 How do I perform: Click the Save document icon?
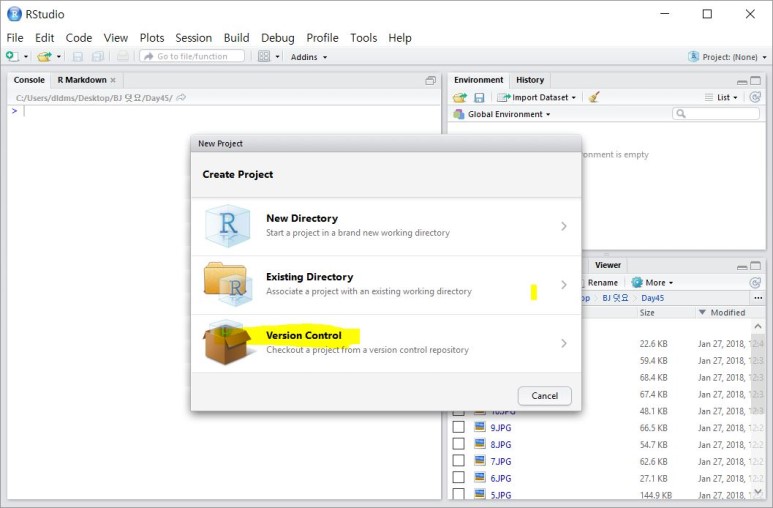[x=77, y=57]
